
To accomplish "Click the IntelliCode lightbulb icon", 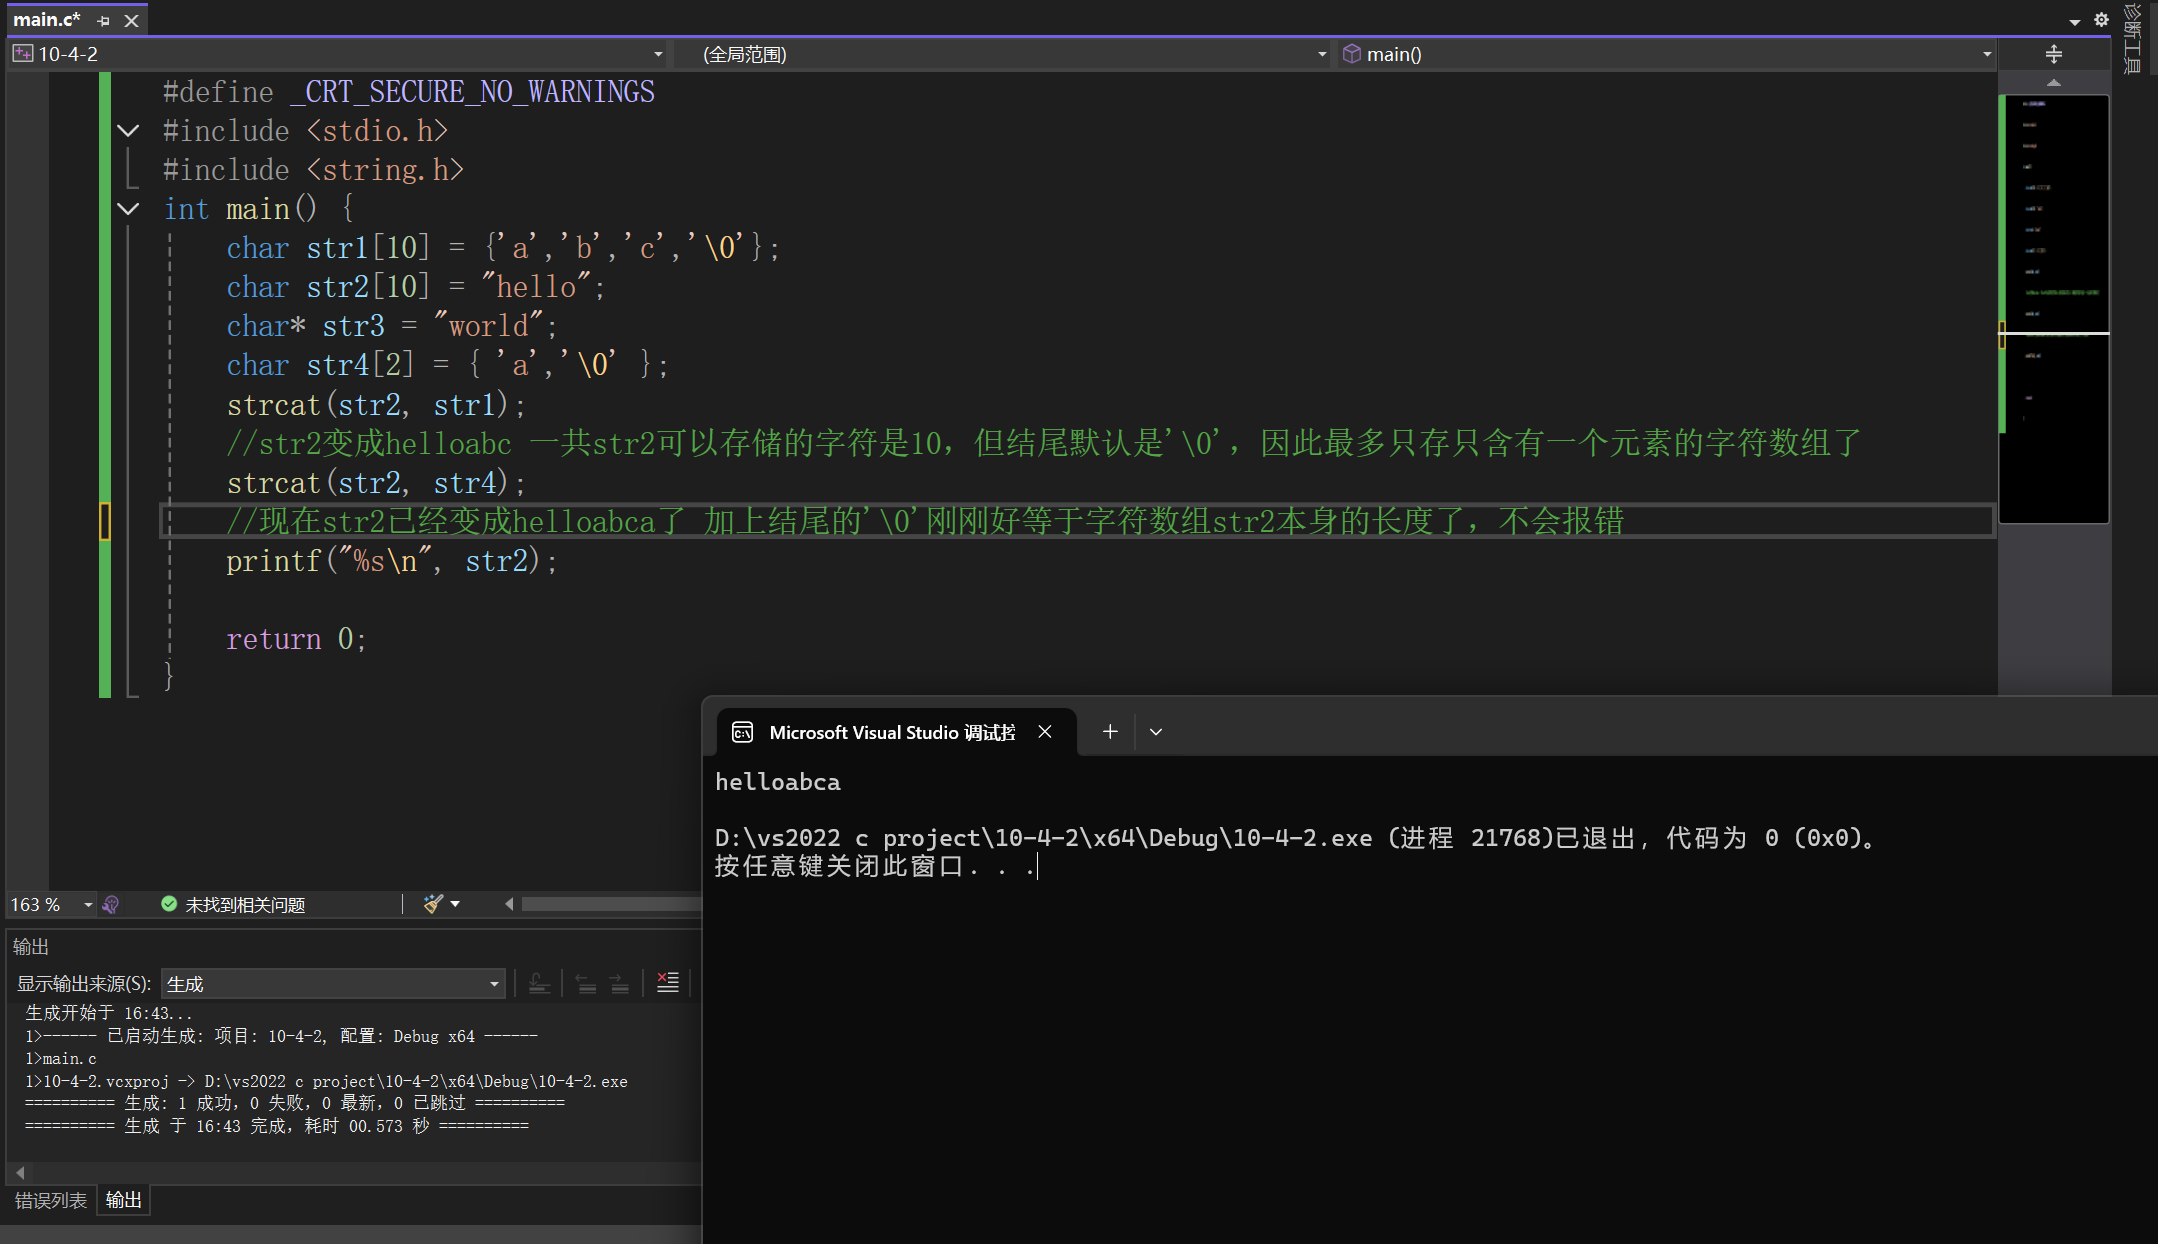I will [x=111, y=904].
